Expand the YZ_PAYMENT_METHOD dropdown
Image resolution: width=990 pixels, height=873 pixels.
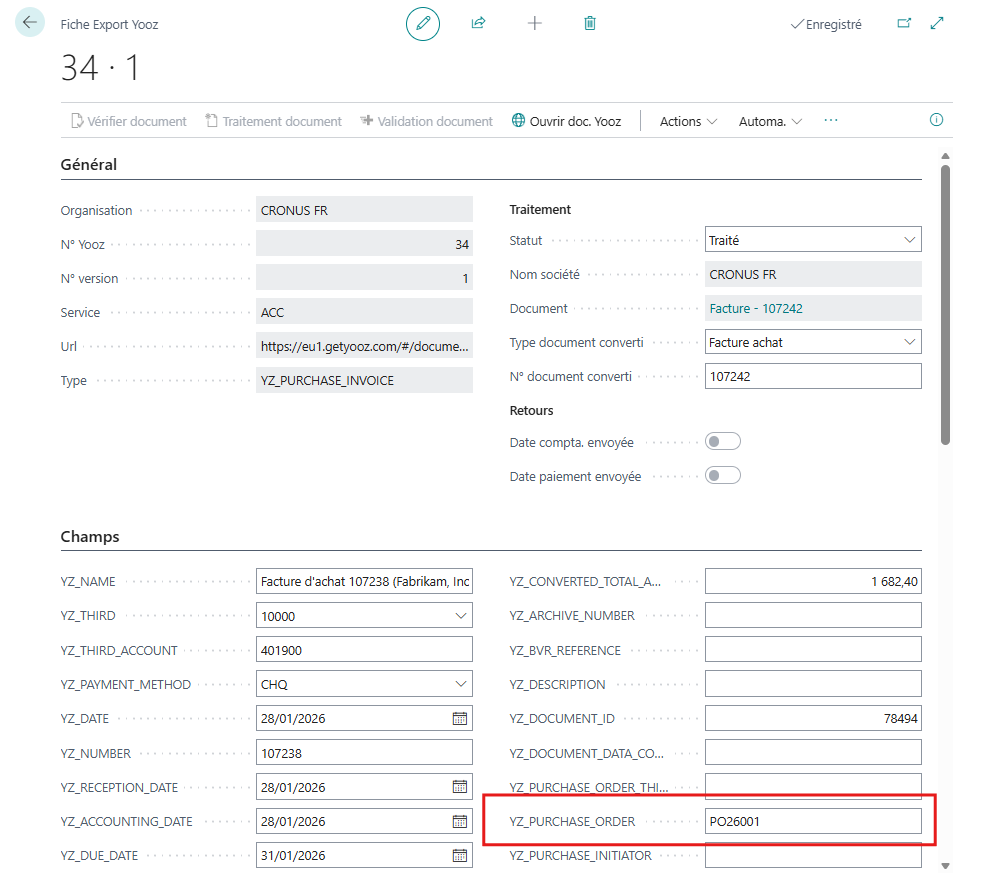pyautogui.click(x=461, y=684)
